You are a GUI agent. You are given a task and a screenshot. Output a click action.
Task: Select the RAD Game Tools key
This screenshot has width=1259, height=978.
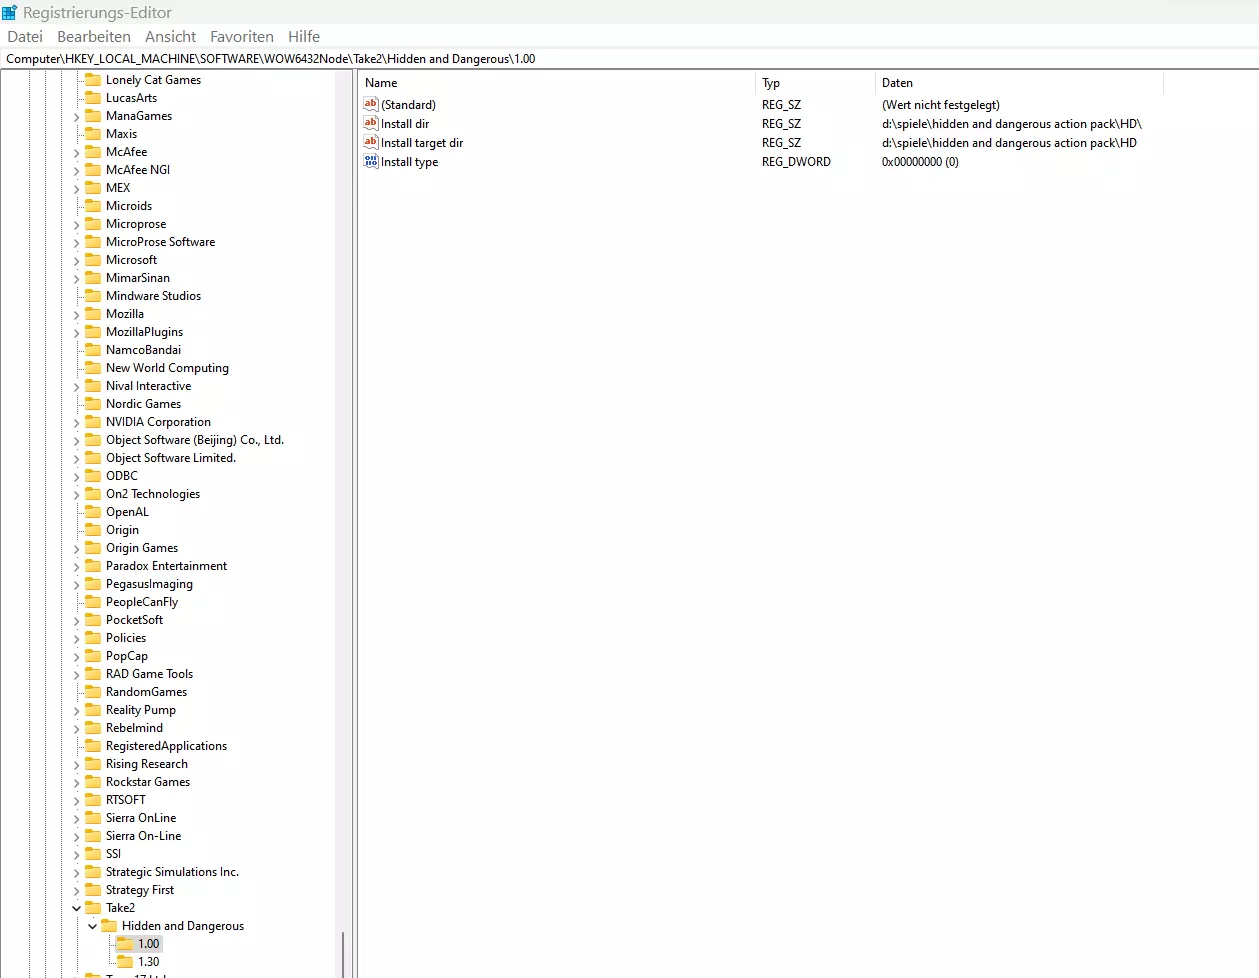pyautogui.click(x=150, y=674)
